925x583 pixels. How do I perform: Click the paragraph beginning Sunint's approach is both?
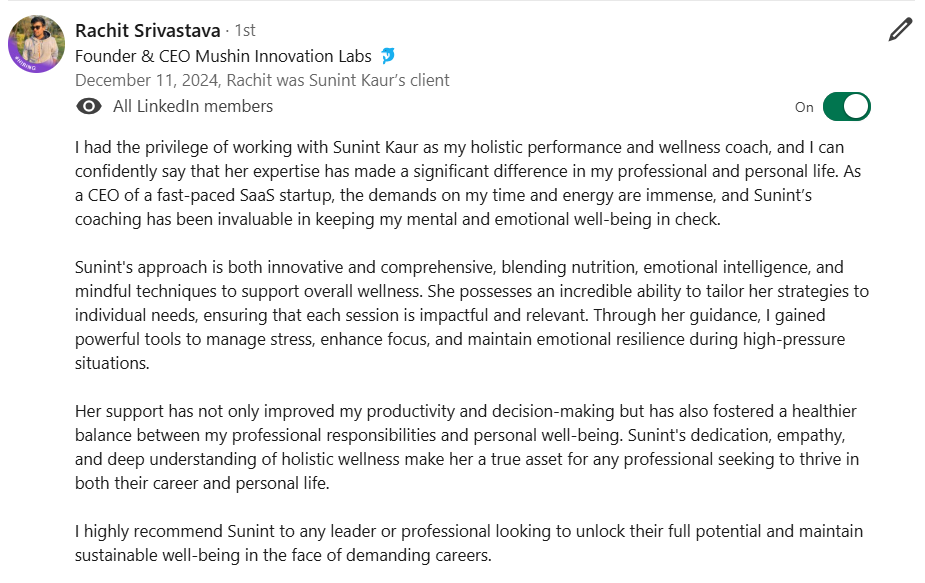tap(472, 315)
